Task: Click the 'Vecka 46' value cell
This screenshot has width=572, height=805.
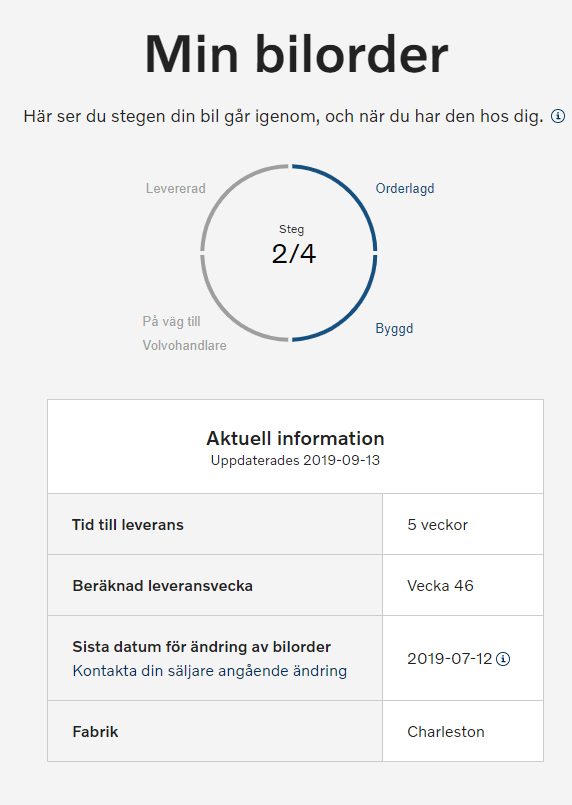Action: pyautogui.click(x=463, y=585)
